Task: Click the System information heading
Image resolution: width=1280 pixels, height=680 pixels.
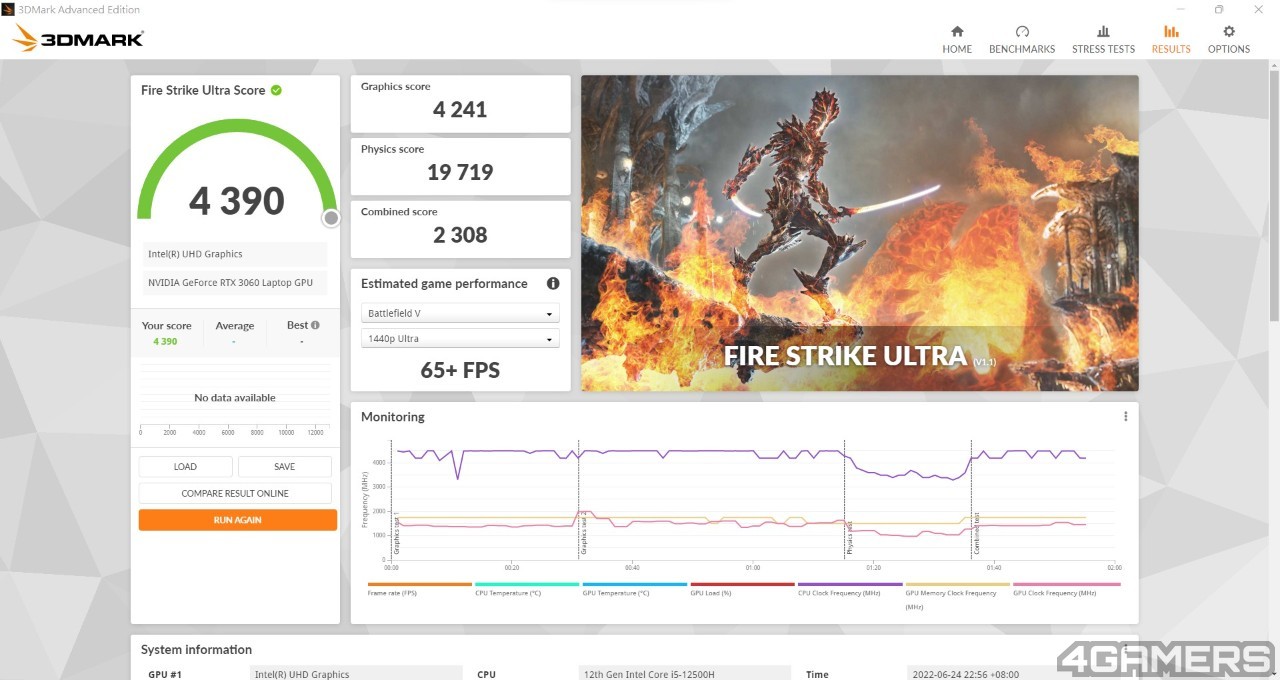Action: (x=196, y=650)
